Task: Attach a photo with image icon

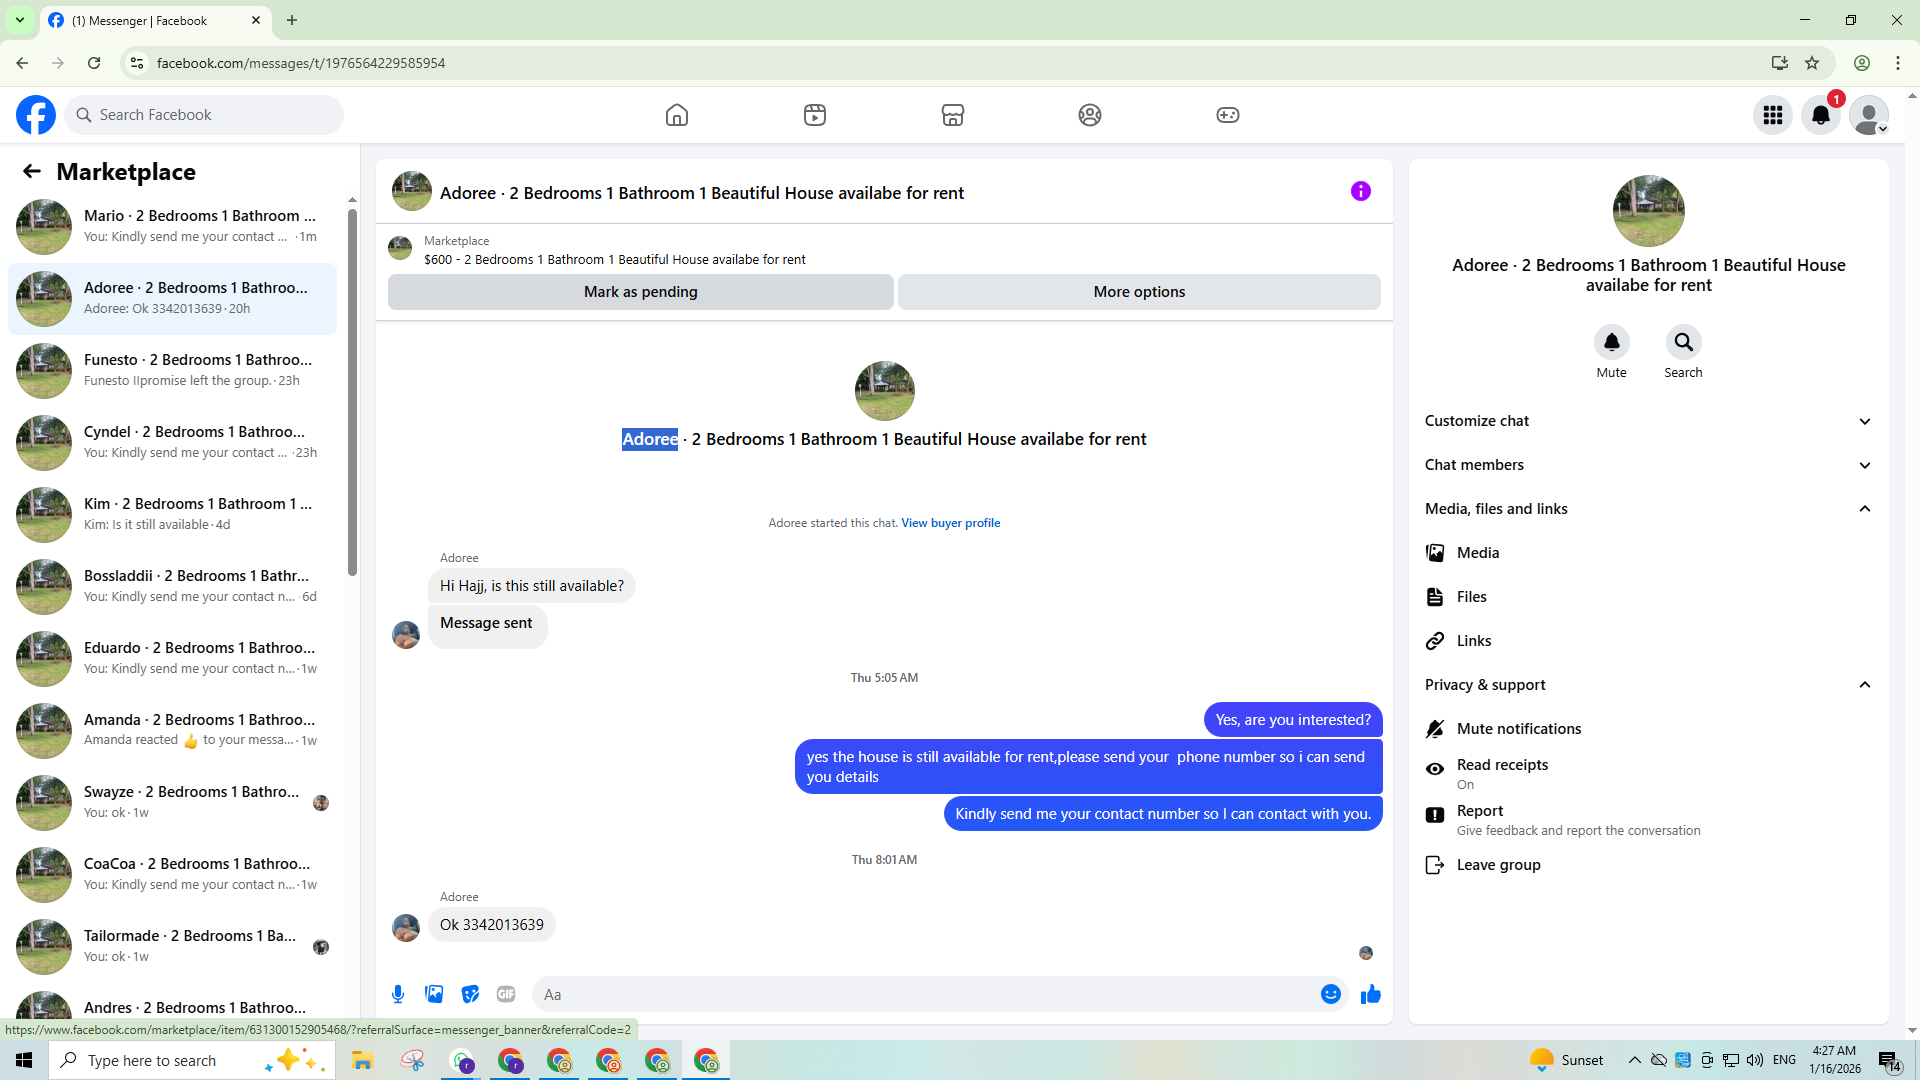Action: pos(434,994)
